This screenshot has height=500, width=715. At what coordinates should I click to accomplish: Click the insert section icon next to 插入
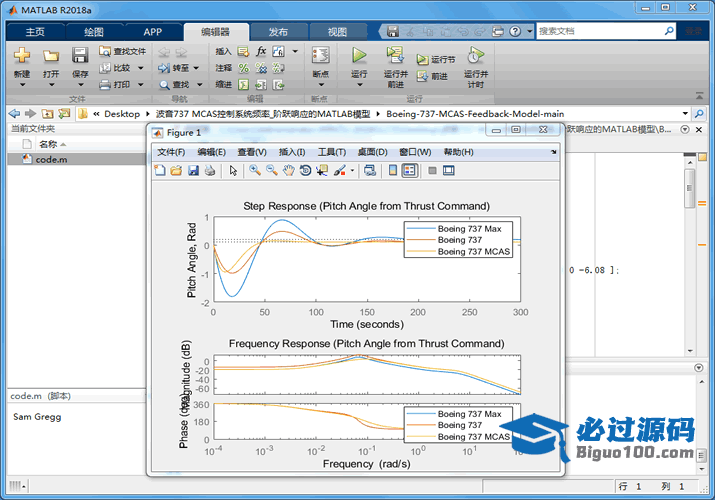click(x=244, y=52)
